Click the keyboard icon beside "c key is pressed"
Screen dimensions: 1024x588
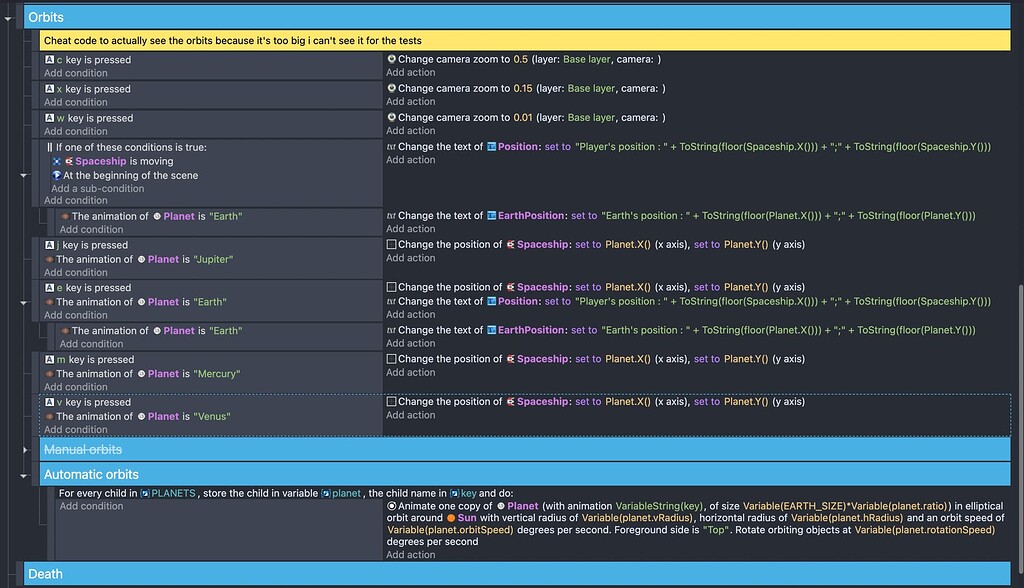point(49,60)
